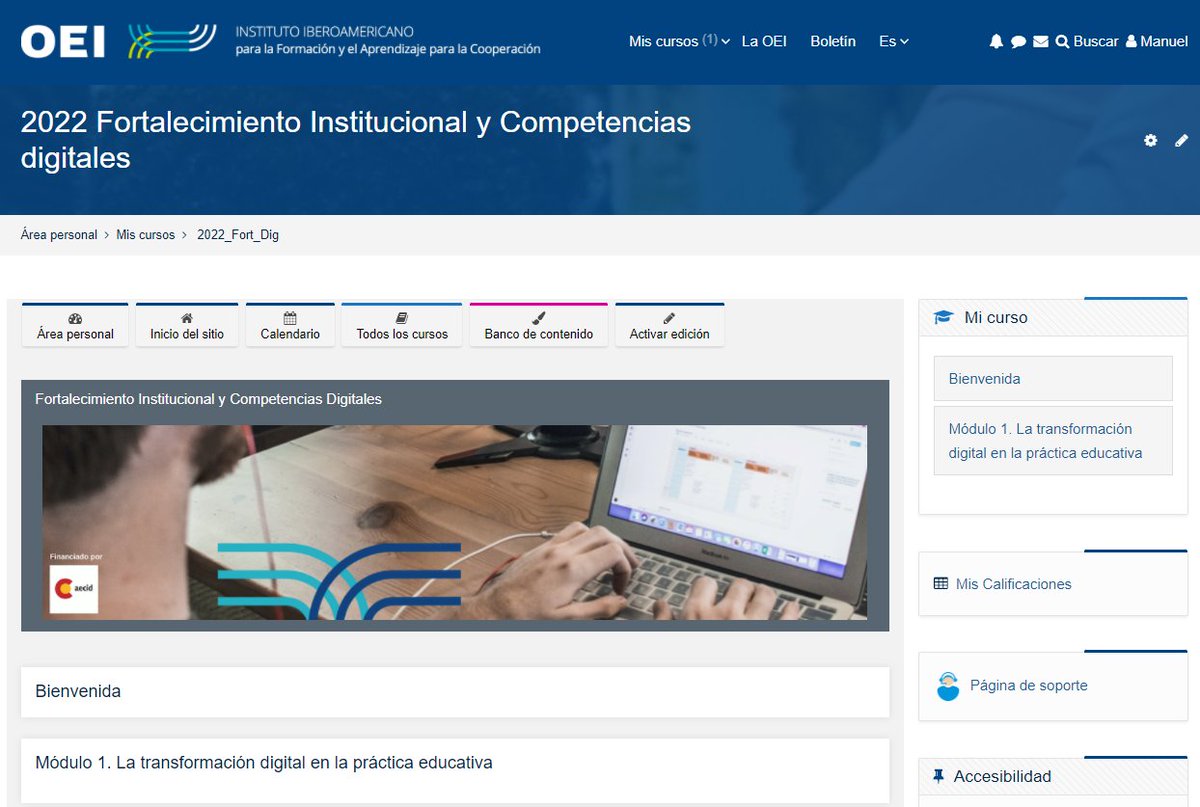Image resolution: width=1200 pixels, height=807 pixels.
Task: Open the Boletín menu item
Action: pos(832,41)
